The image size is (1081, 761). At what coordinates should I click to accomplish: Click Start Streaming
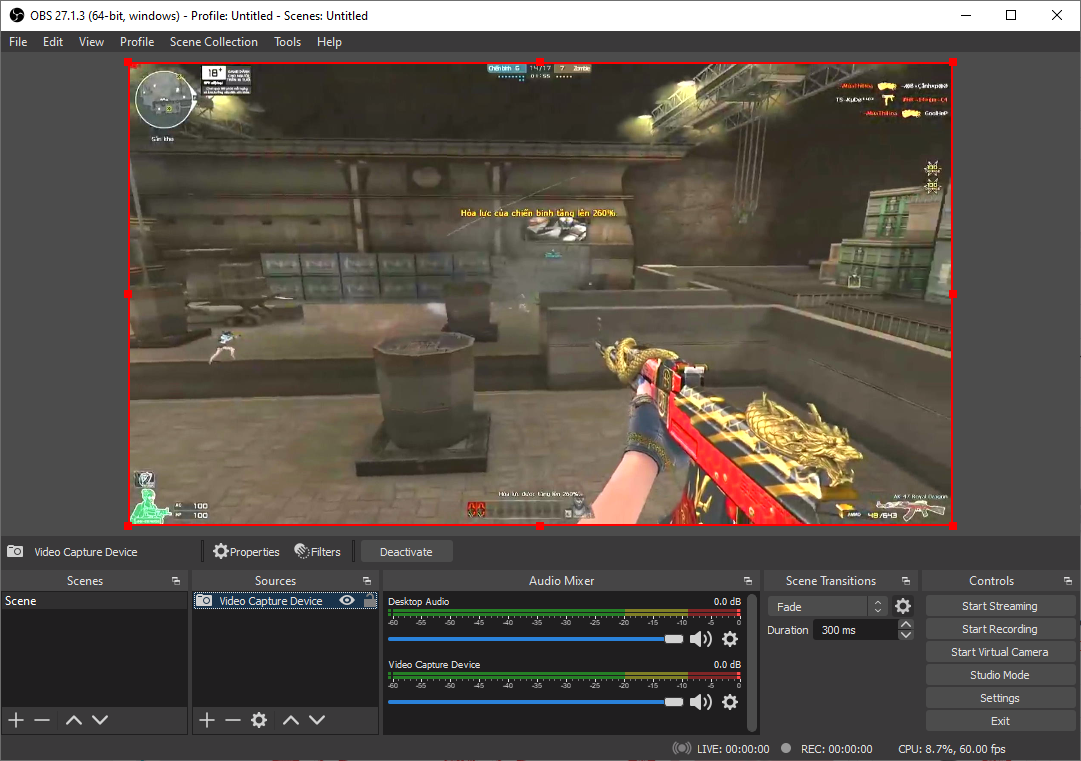pos(1000,606)
